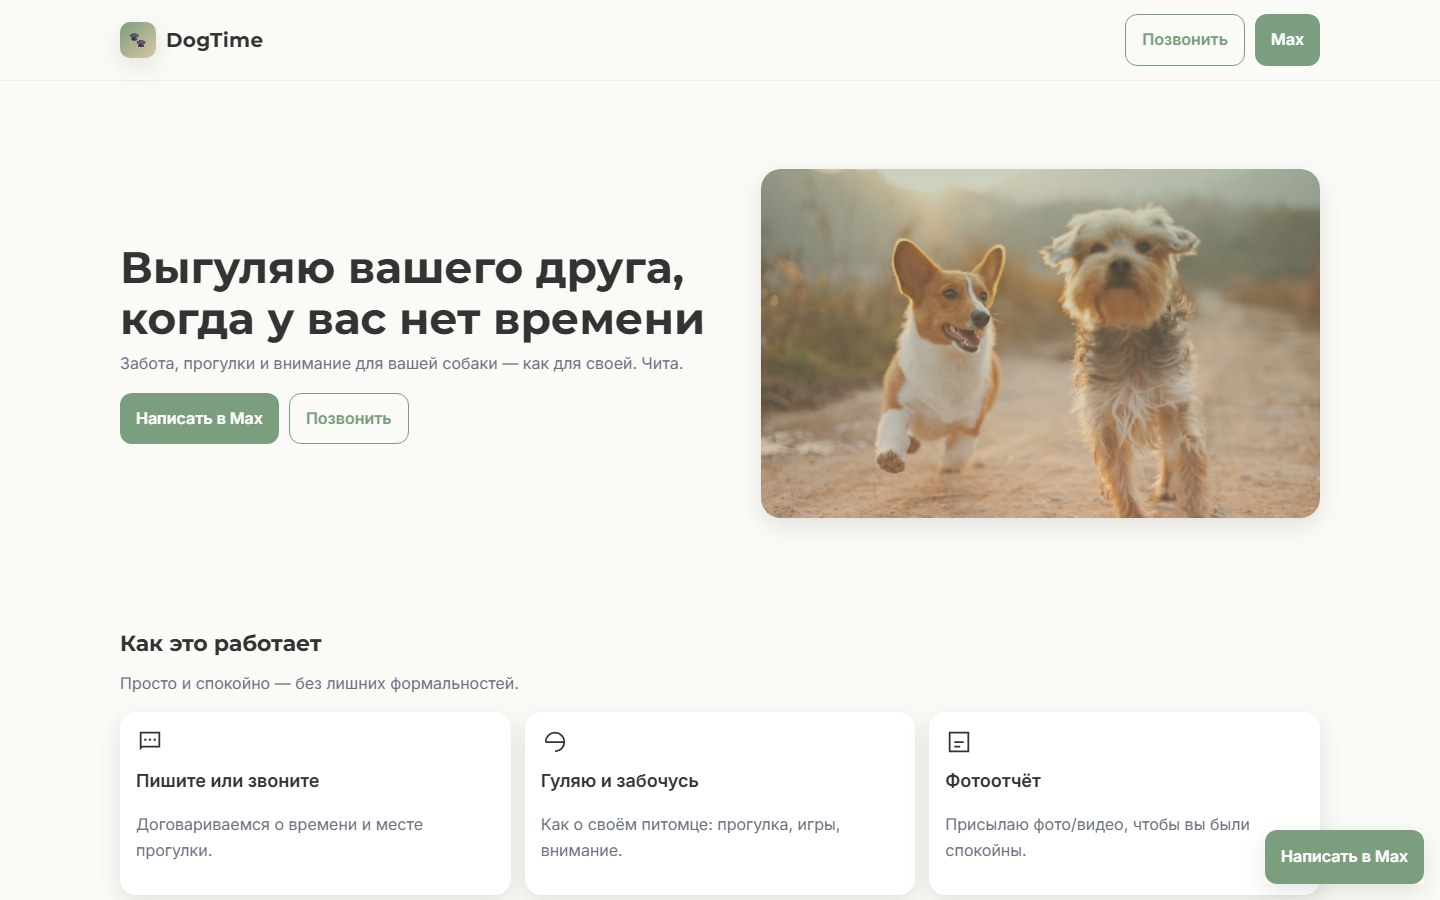
Task: Click the Как это работает heading
Action: tap(221, 643)
